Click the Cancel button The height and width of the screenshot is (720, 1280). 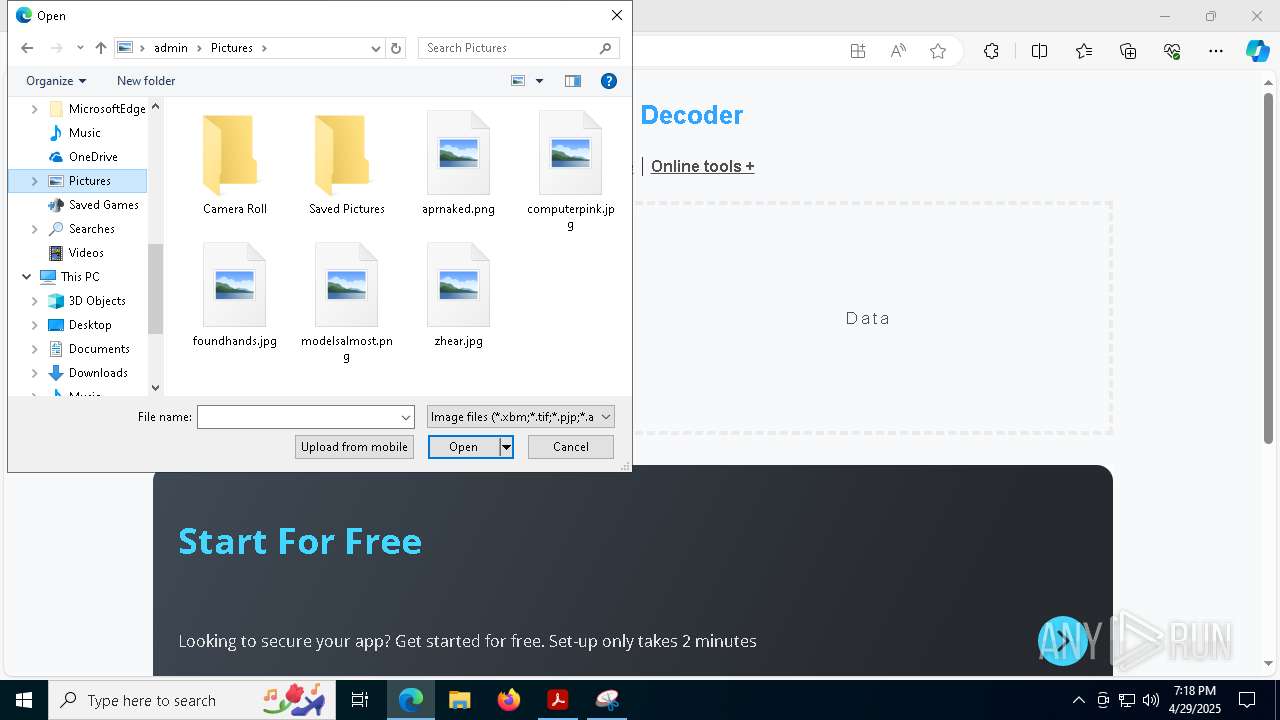[x=571, y=447]
